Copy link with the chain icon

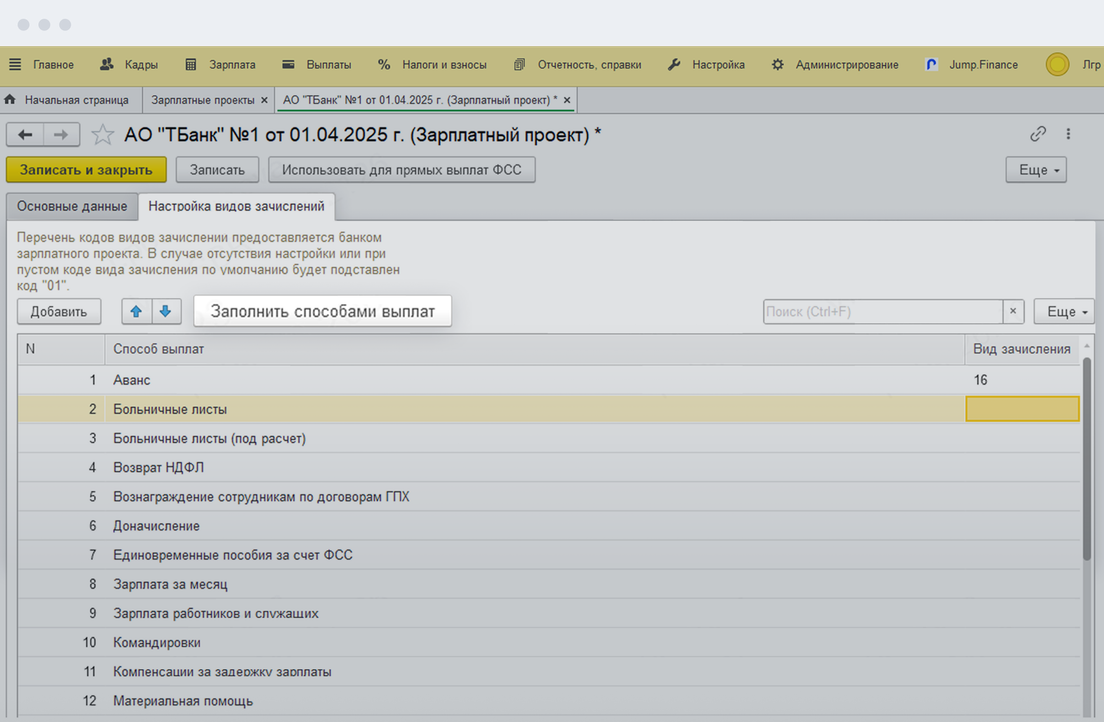tap(1037, 134)
